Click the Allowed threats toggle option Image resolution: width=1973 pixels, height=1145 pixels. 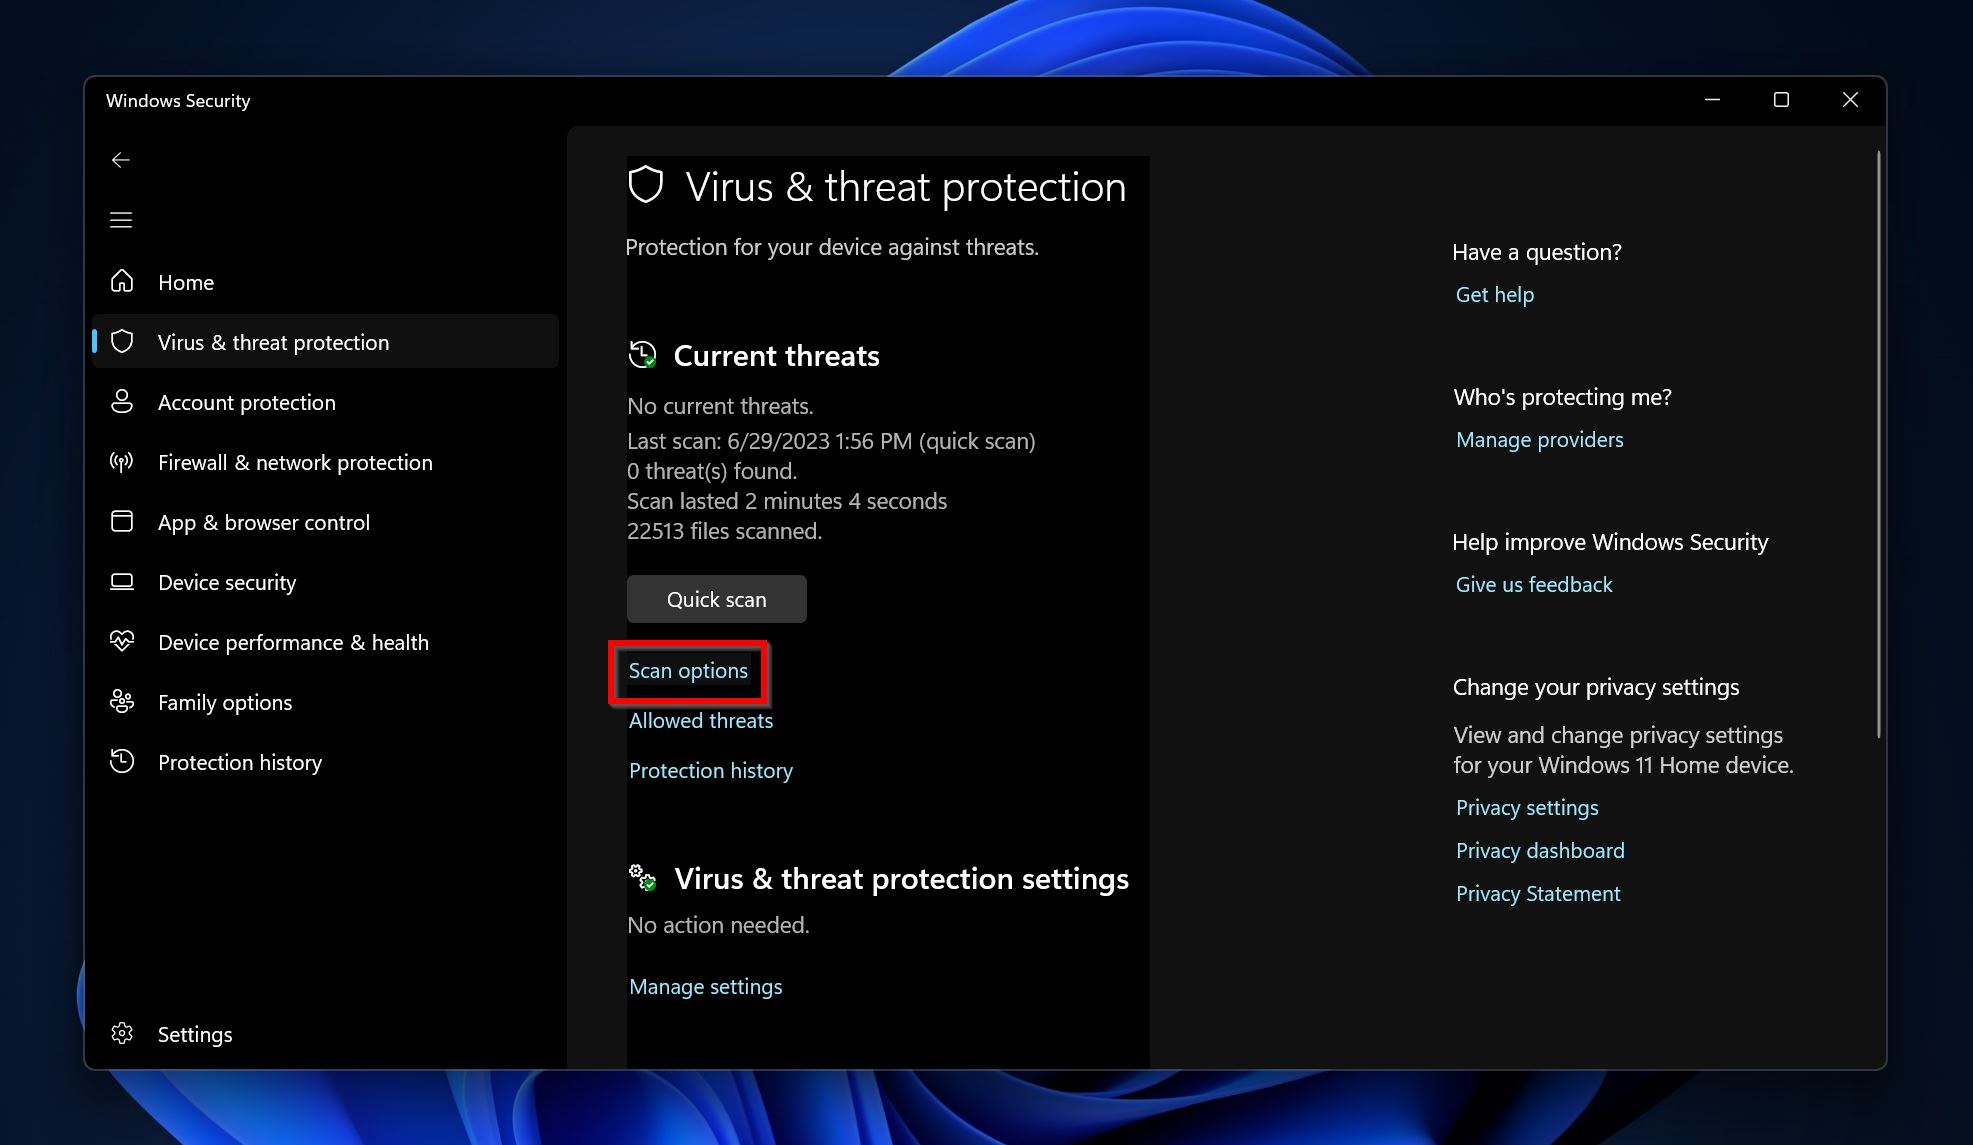[699, 720]
